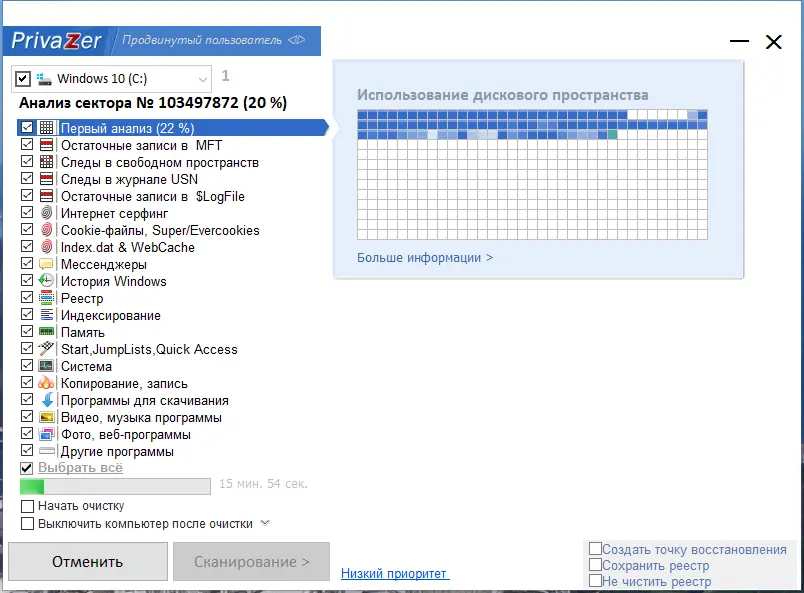Viewport: 804px width, 593px height.
Task: Open the Низкий приоритет link
Action: pos(395,574)
